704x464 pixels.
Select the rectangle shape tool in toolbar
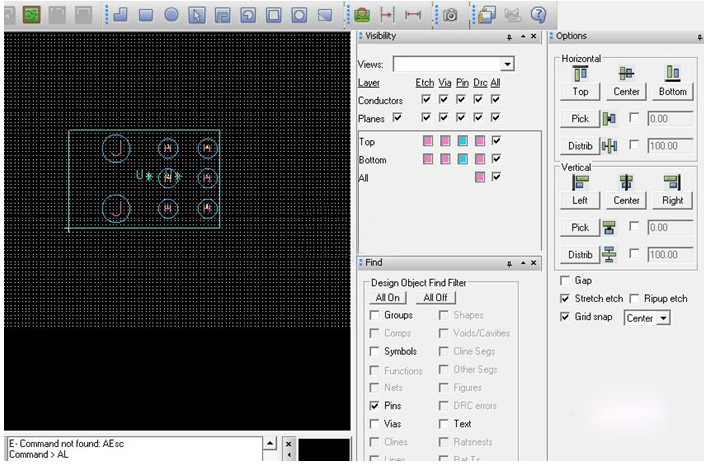pyautogui.click(x=145, y=15)
